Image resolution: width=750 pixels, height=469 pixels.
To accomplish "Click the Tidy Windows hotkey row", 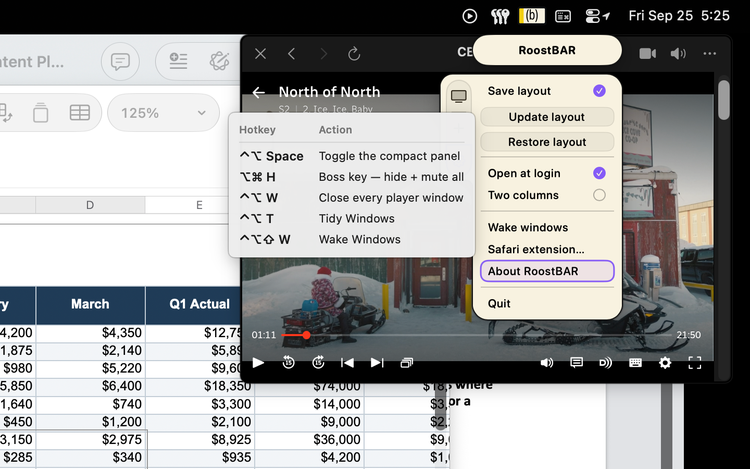I will (352, 218).
